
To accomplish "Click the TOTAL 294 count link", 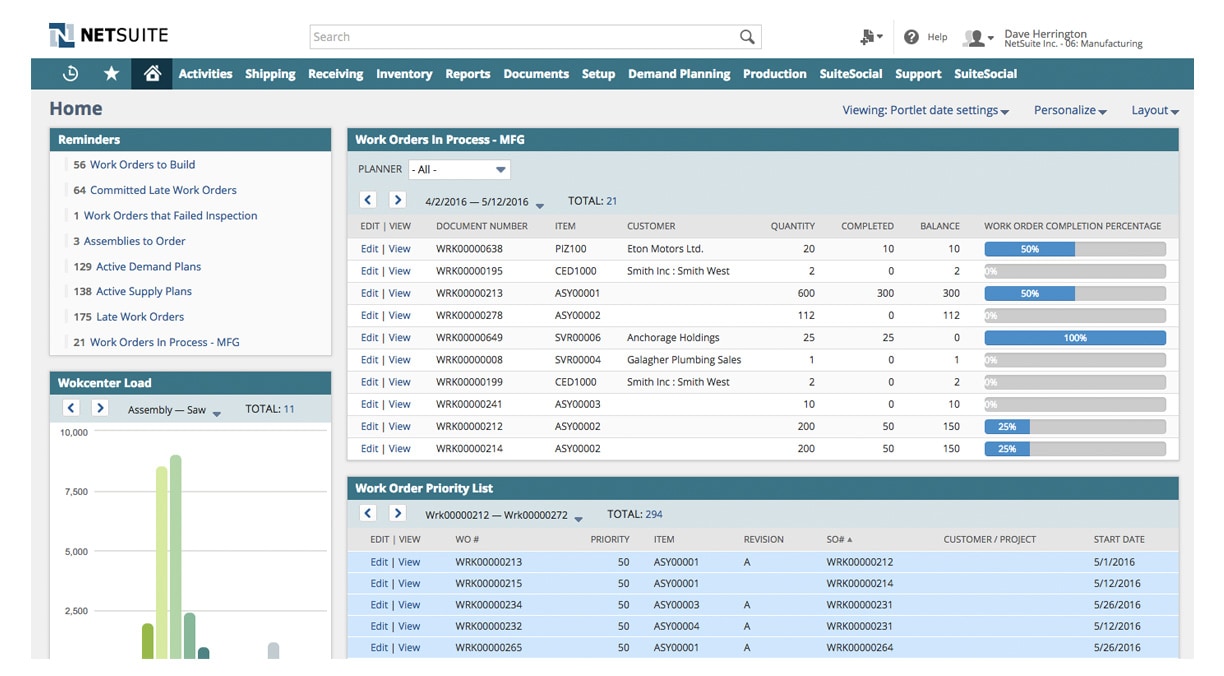I will (654, 515).
